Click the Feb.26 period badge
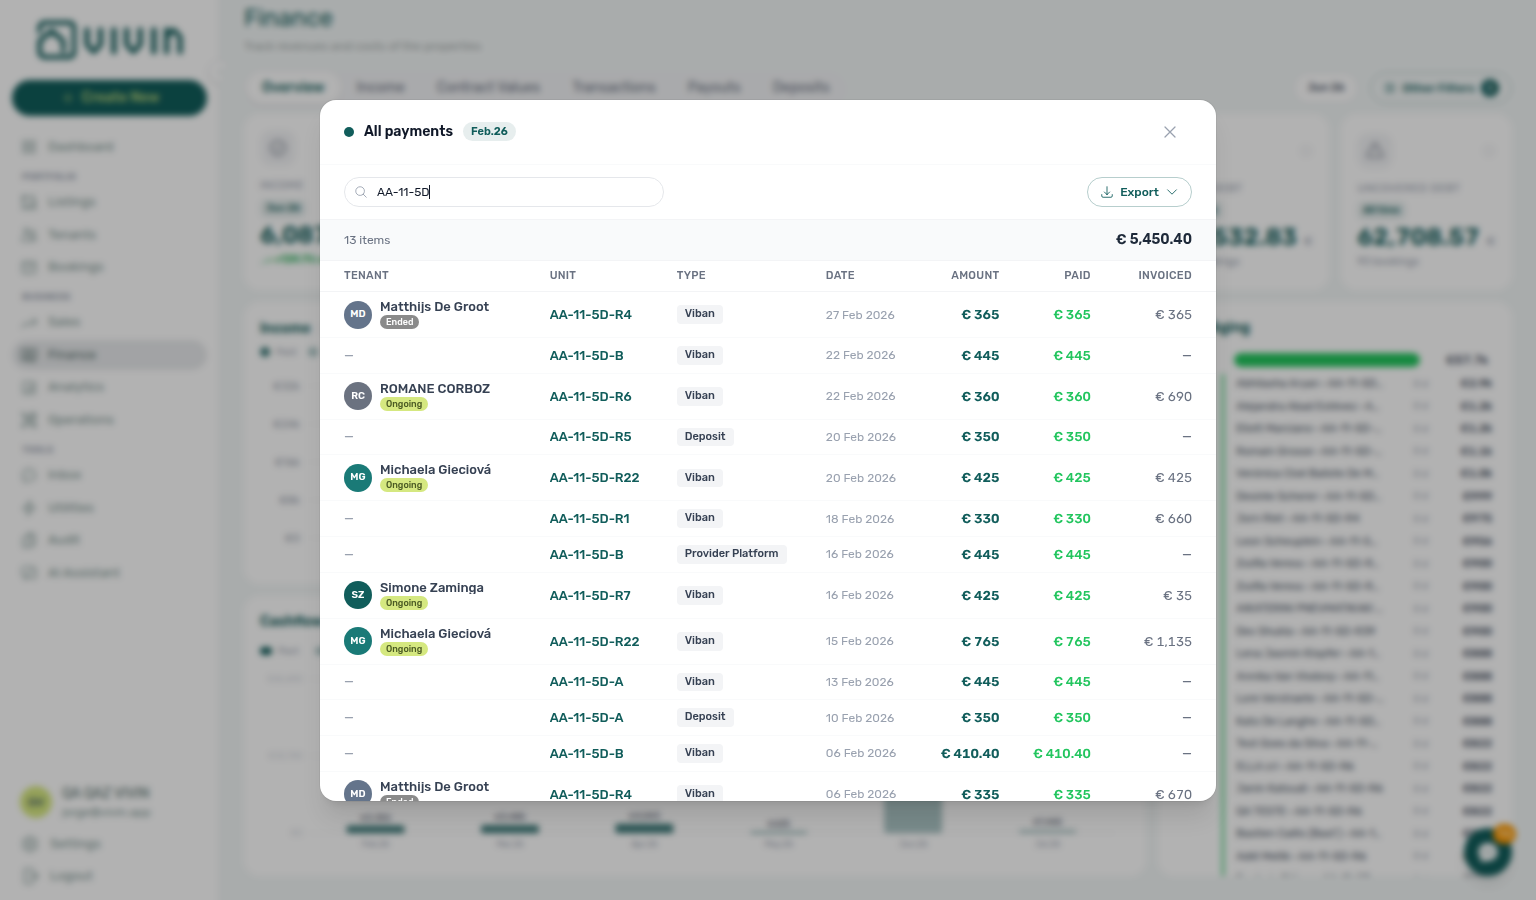Screen dimensions: 1536x900 click(x=489, y=131)
